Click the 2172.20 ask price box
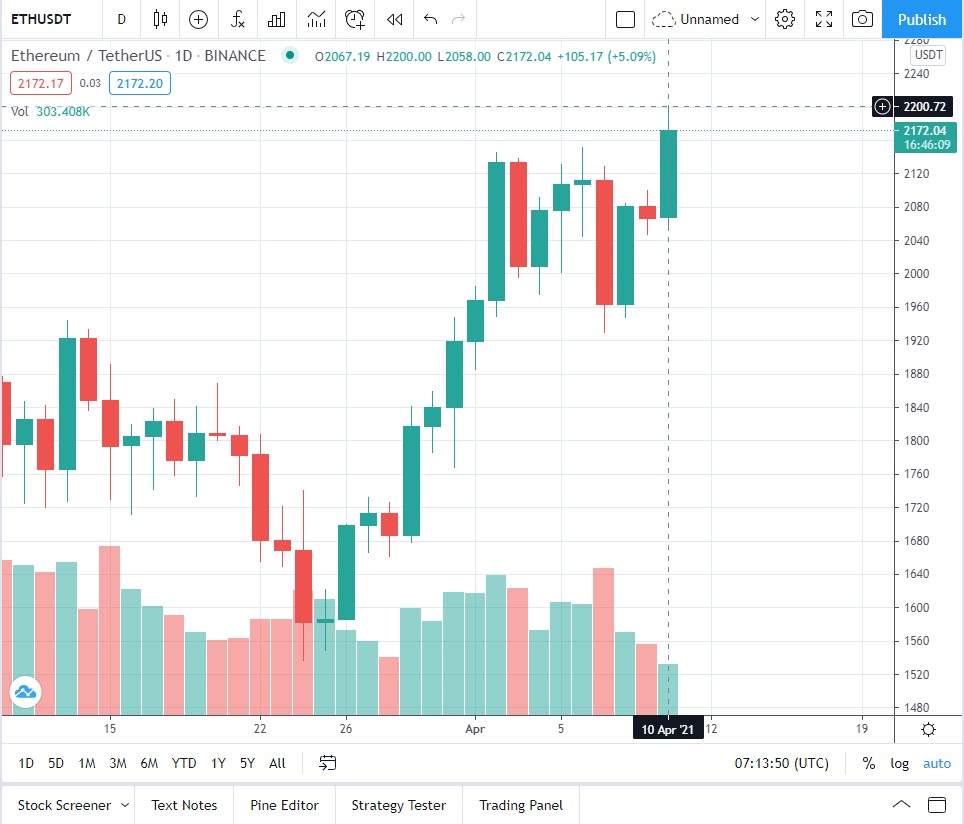 click(x=139, y=83)
